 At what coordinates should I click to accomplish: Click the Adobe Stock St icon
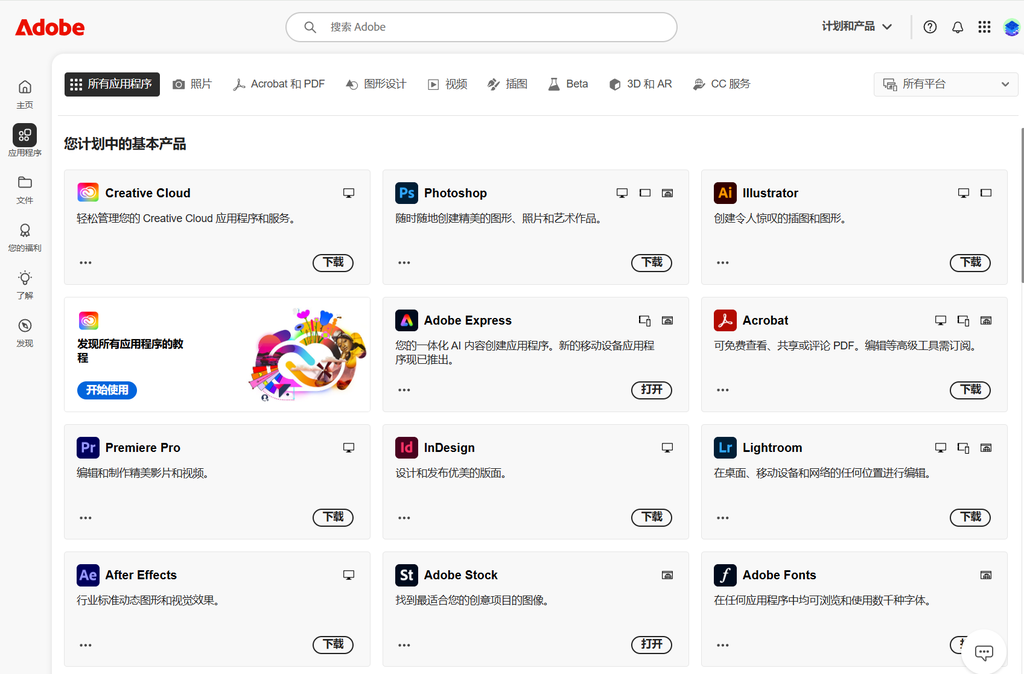click(406, 575)
